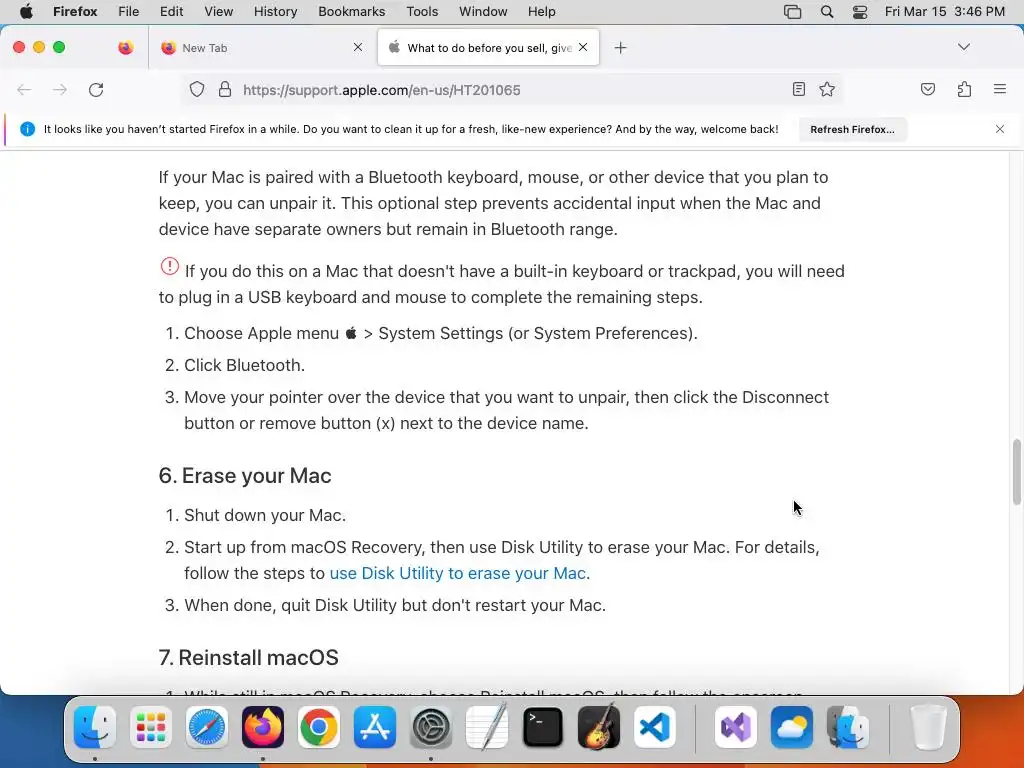Viewport: 1024px width, 768px height.
Task: Click the page vertical scrollbar thumb
Action: click(1016, 472)
